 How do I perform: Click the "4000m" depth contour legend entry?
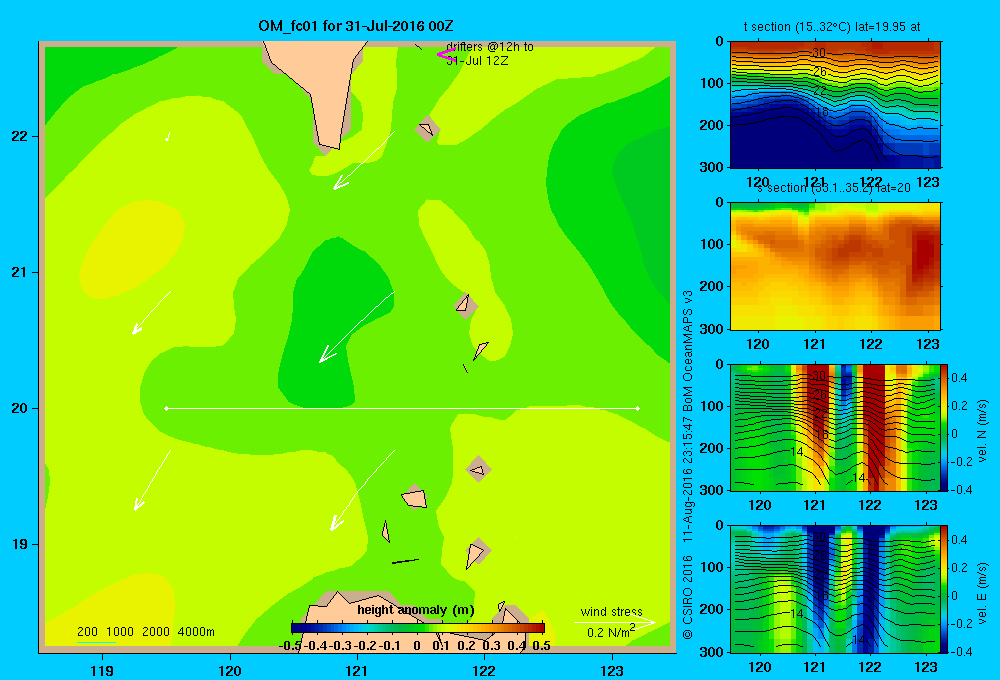[196, 632]
